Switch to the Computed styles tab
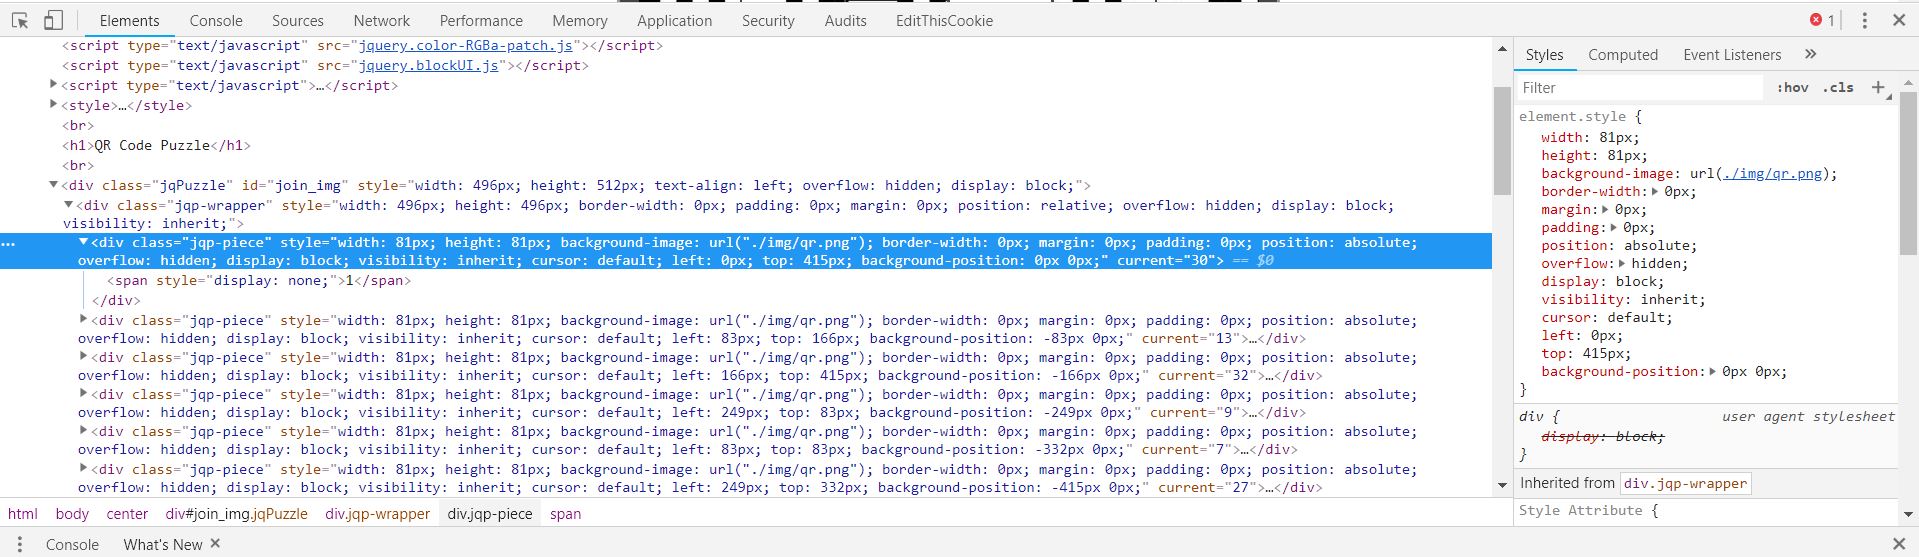The image size is (1919, 557). [x=1623, y=55]
